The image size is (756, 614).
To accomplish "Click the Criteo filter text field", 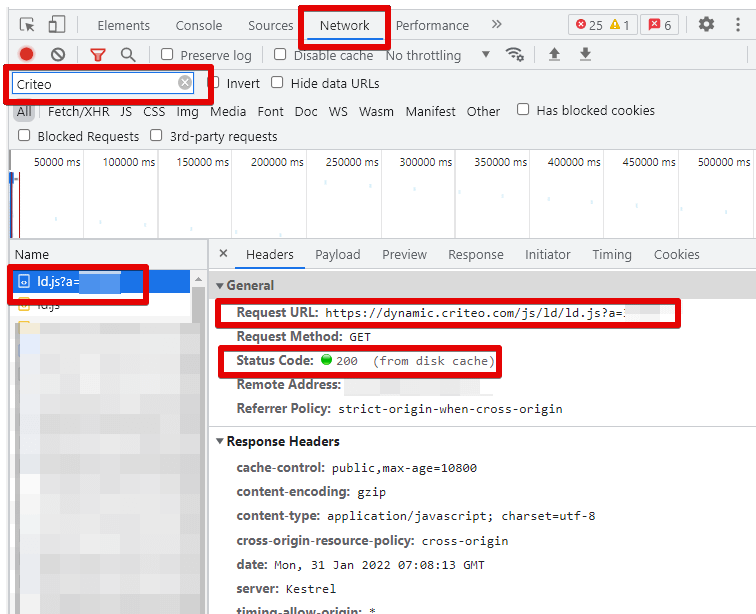I will click(x=95, y=84).
